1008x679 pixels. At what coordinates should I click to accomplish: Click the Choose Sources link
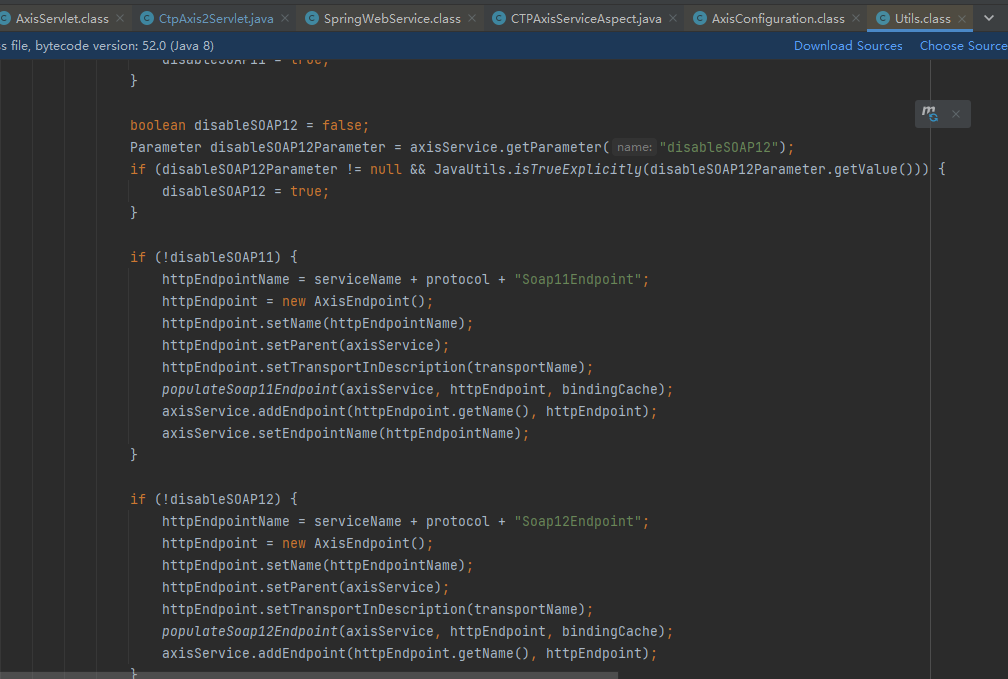963,45
